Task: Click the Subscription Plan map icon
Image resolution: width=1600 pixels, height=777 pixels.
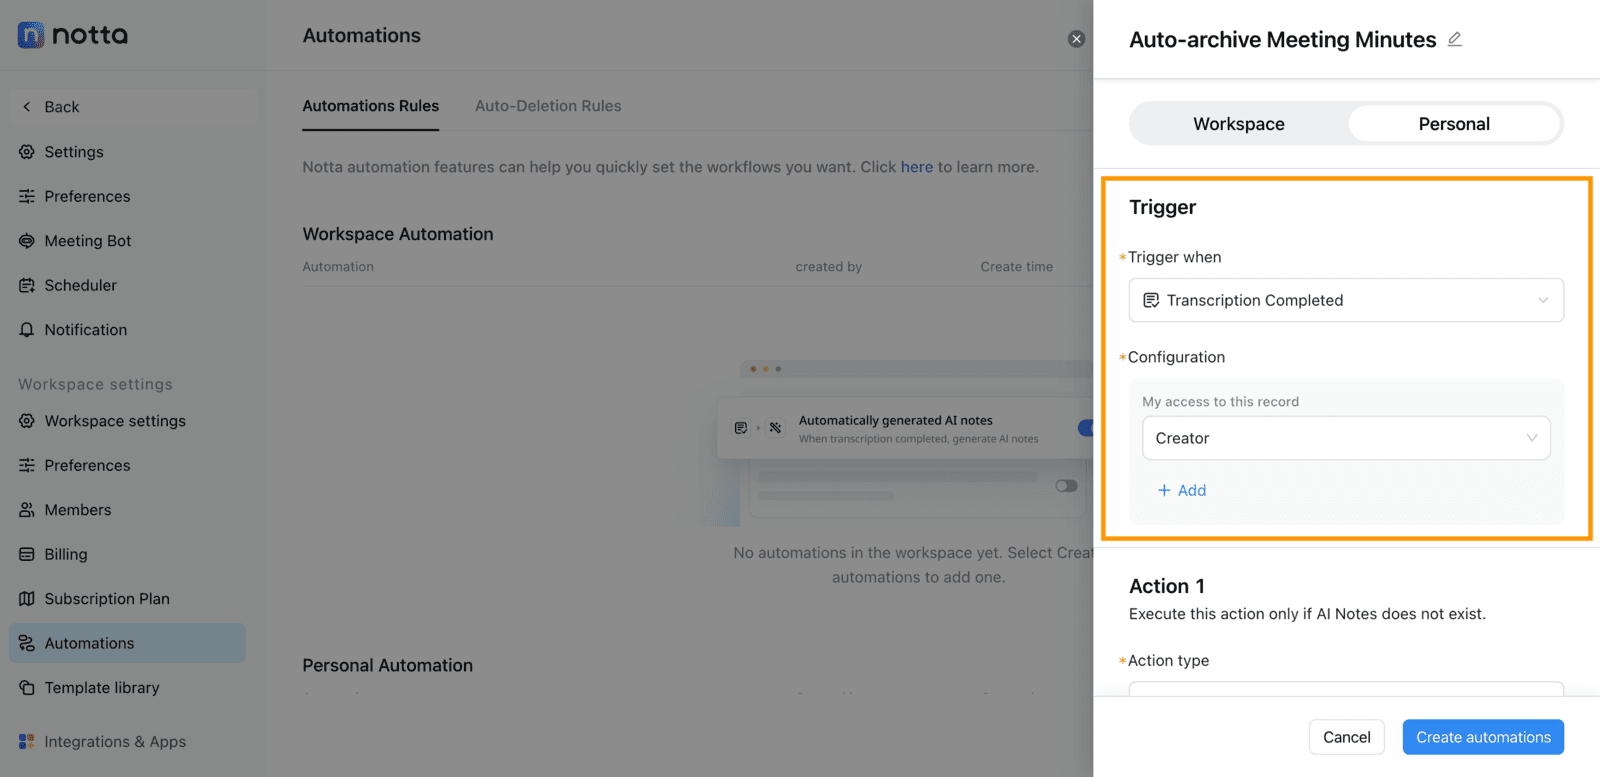Action: click(27, 599)
